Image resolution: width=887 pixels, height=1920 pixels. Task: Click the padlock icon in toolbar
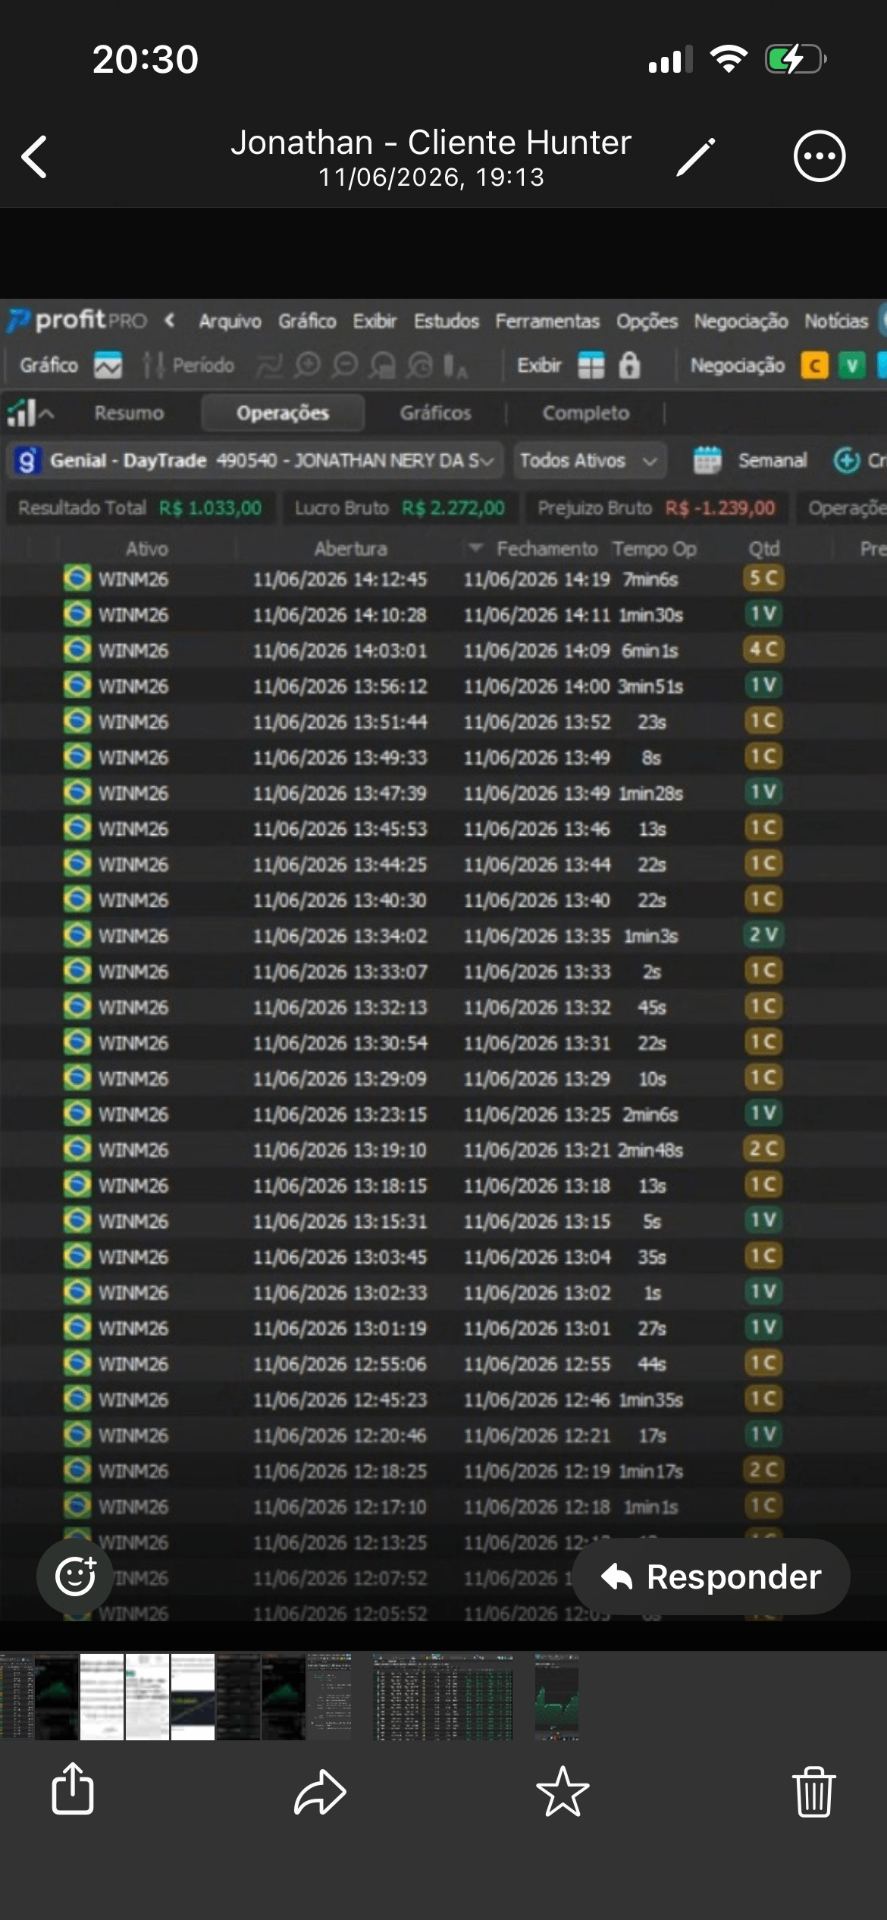pos(629,365)
